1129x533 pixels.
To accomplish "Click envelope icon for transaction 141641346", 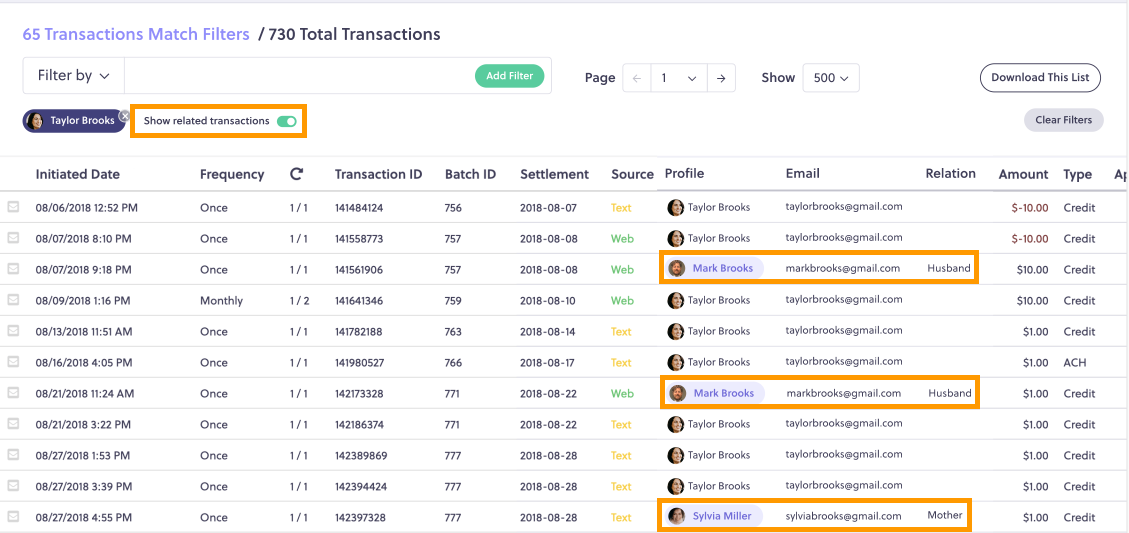I will click(13, 300).
